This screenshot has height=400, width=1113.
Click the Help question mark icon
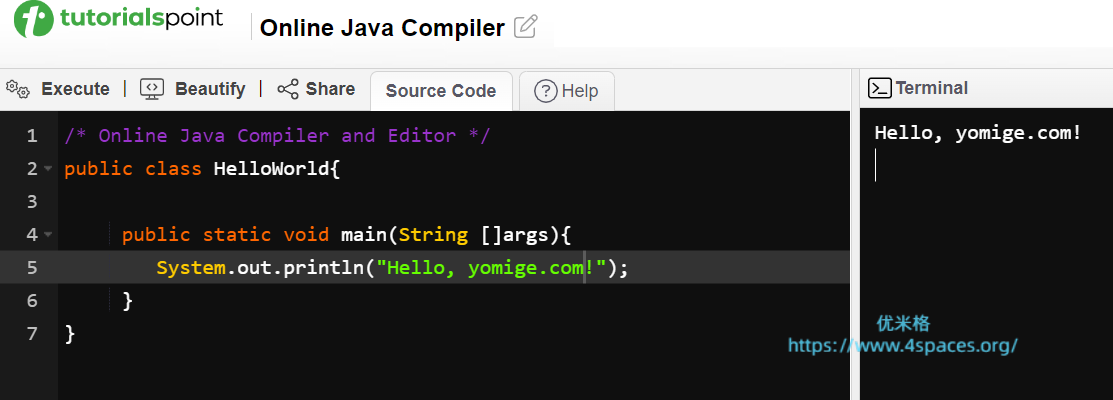(546, 91)
